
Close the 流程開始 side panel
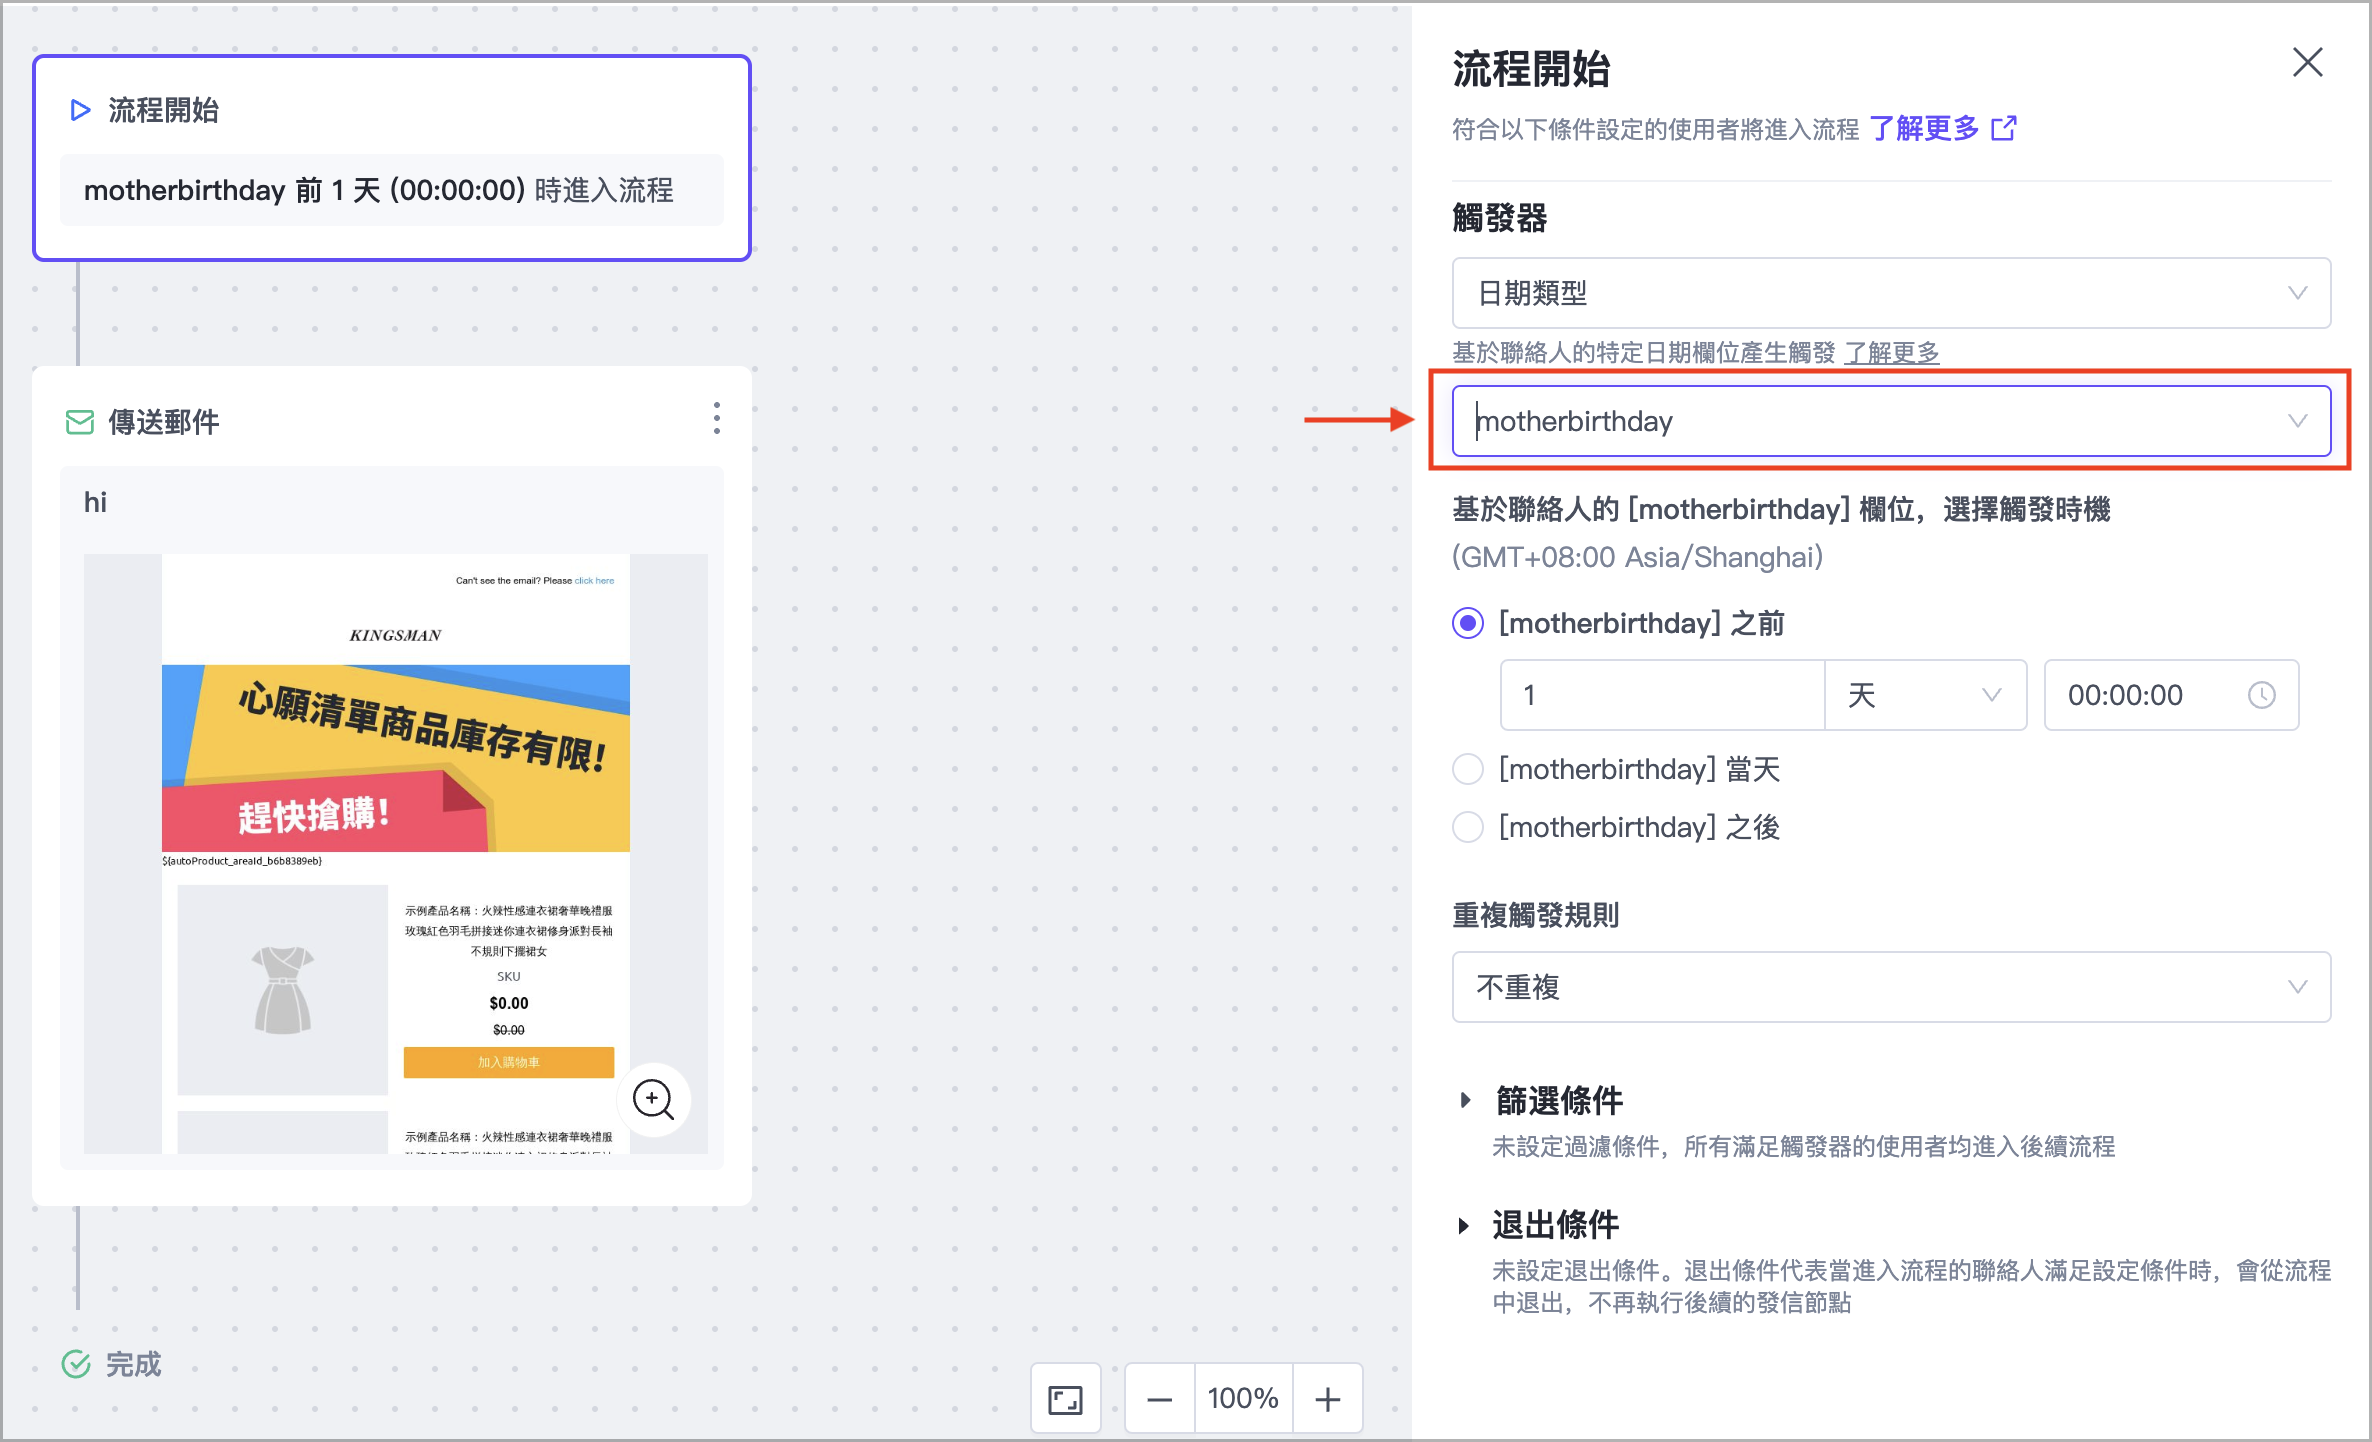click(2307, 63)
